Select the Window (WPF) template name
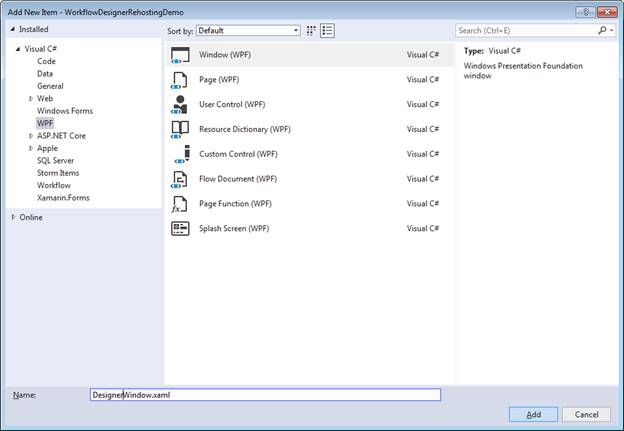The width and height of the screenshot is (624, 431). click(225, 55)
